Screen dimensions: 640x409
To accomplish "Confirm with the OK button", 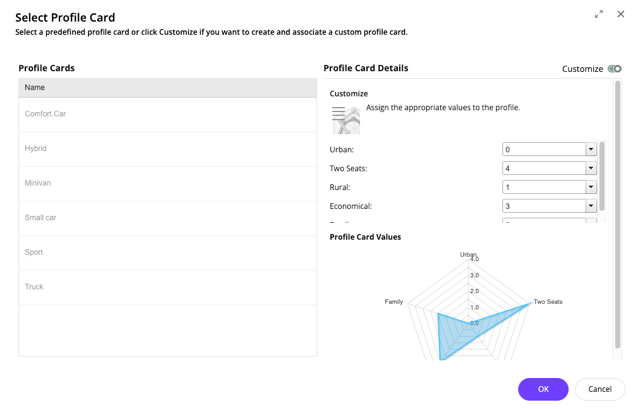I will 543,389.
